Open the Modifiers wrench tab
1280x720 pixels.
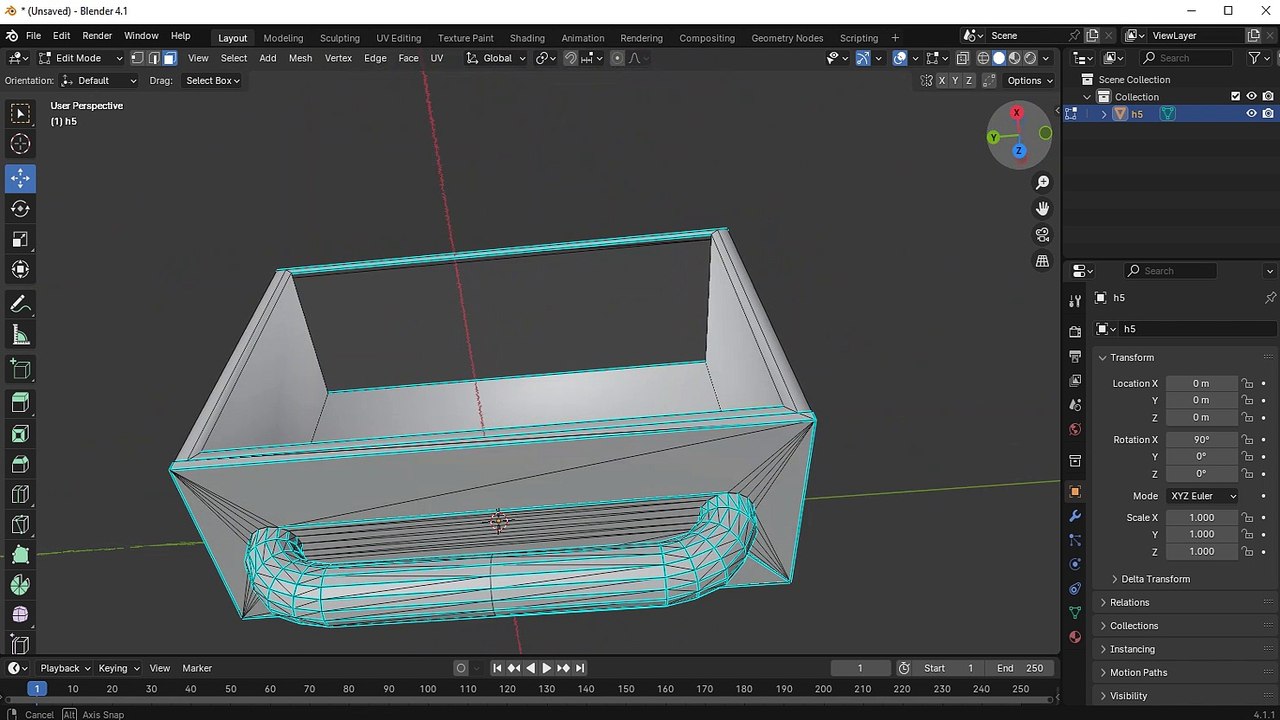coord(1075,516)
